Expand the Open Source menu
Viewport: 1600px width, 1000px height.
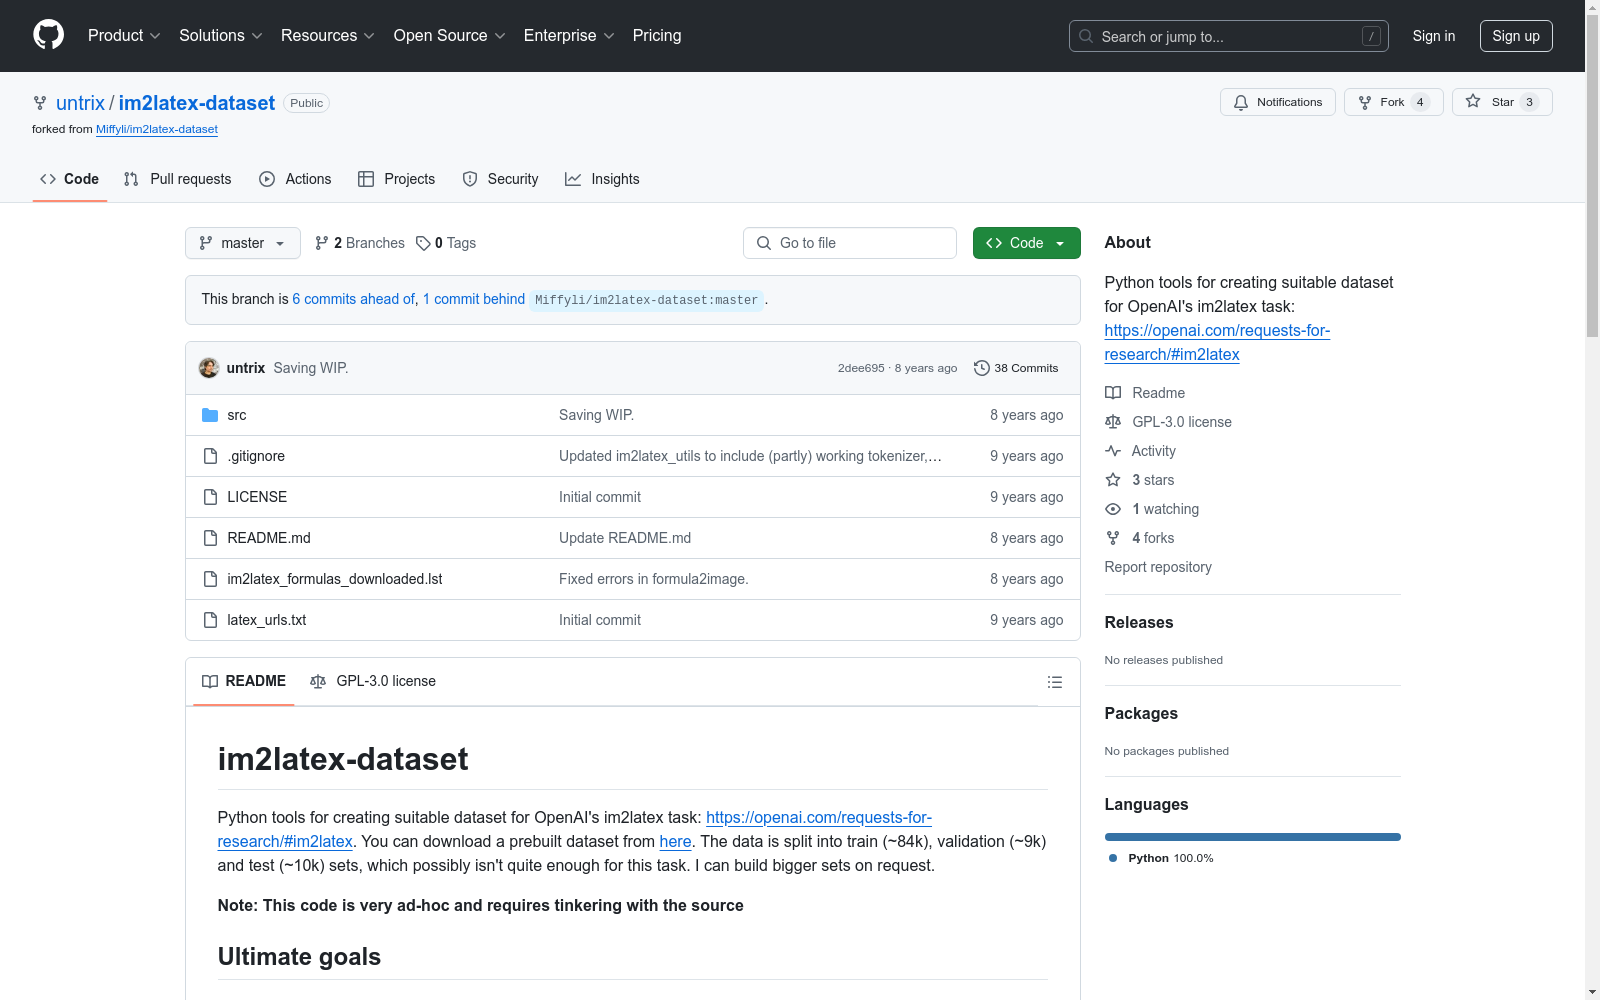click(x=450, y=36)
